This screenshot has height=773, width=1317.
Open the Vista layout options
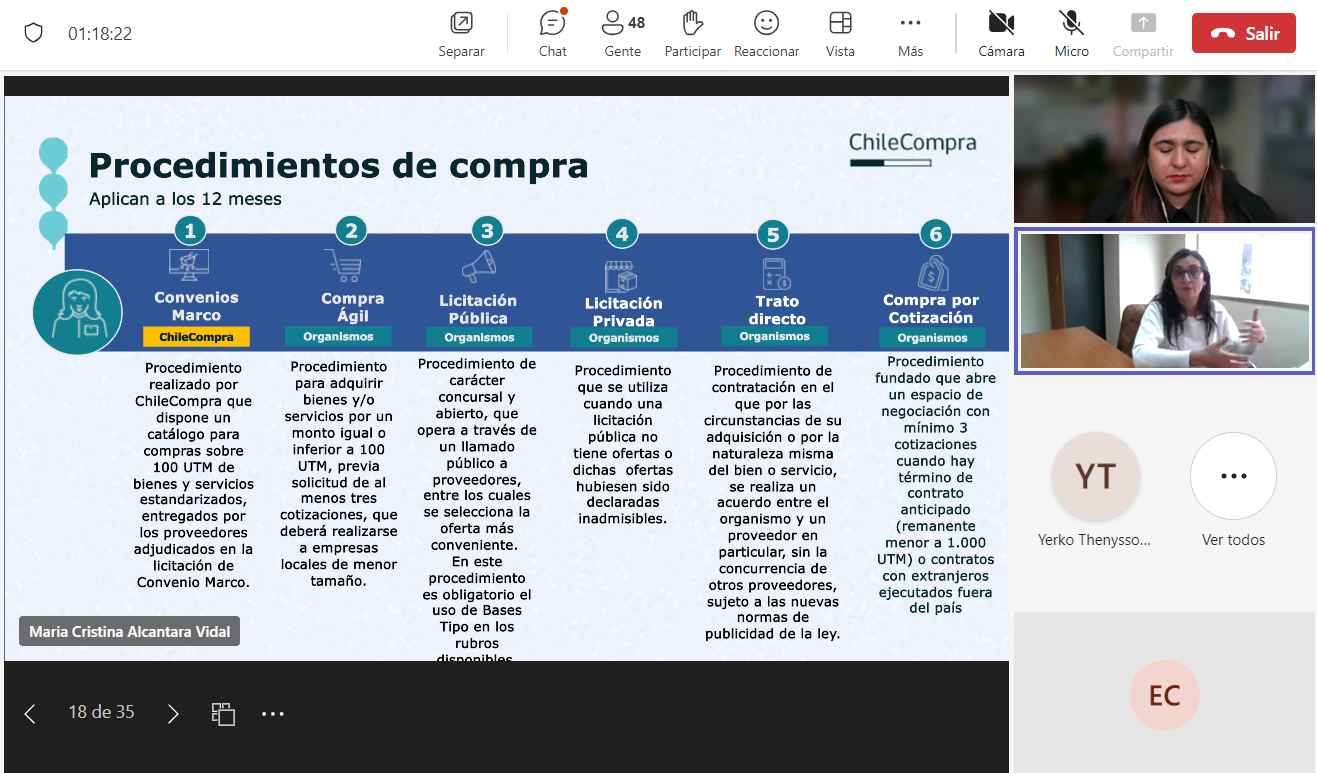tap(840, 34)
